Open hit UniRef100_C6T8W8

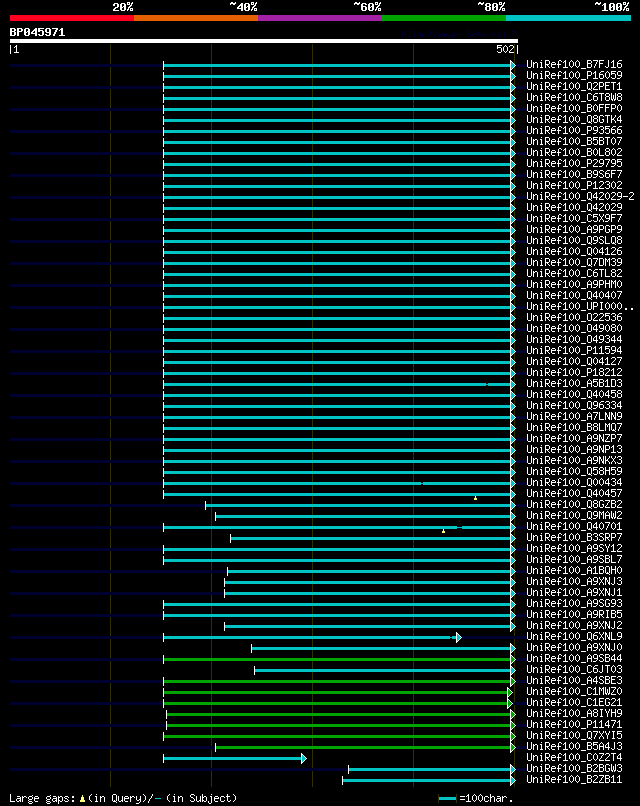[x=574, y=98]
